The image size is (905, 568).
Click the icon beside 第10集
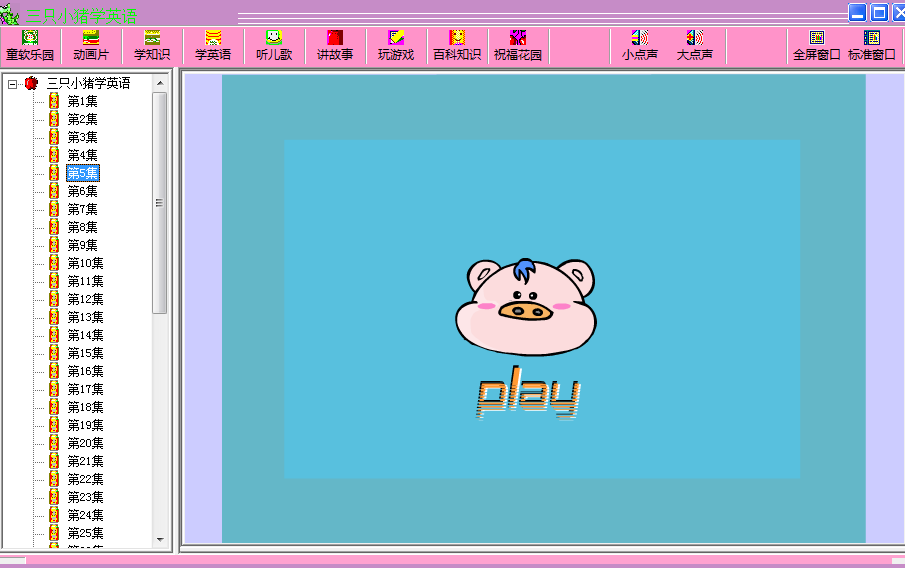tap(54, 263)
